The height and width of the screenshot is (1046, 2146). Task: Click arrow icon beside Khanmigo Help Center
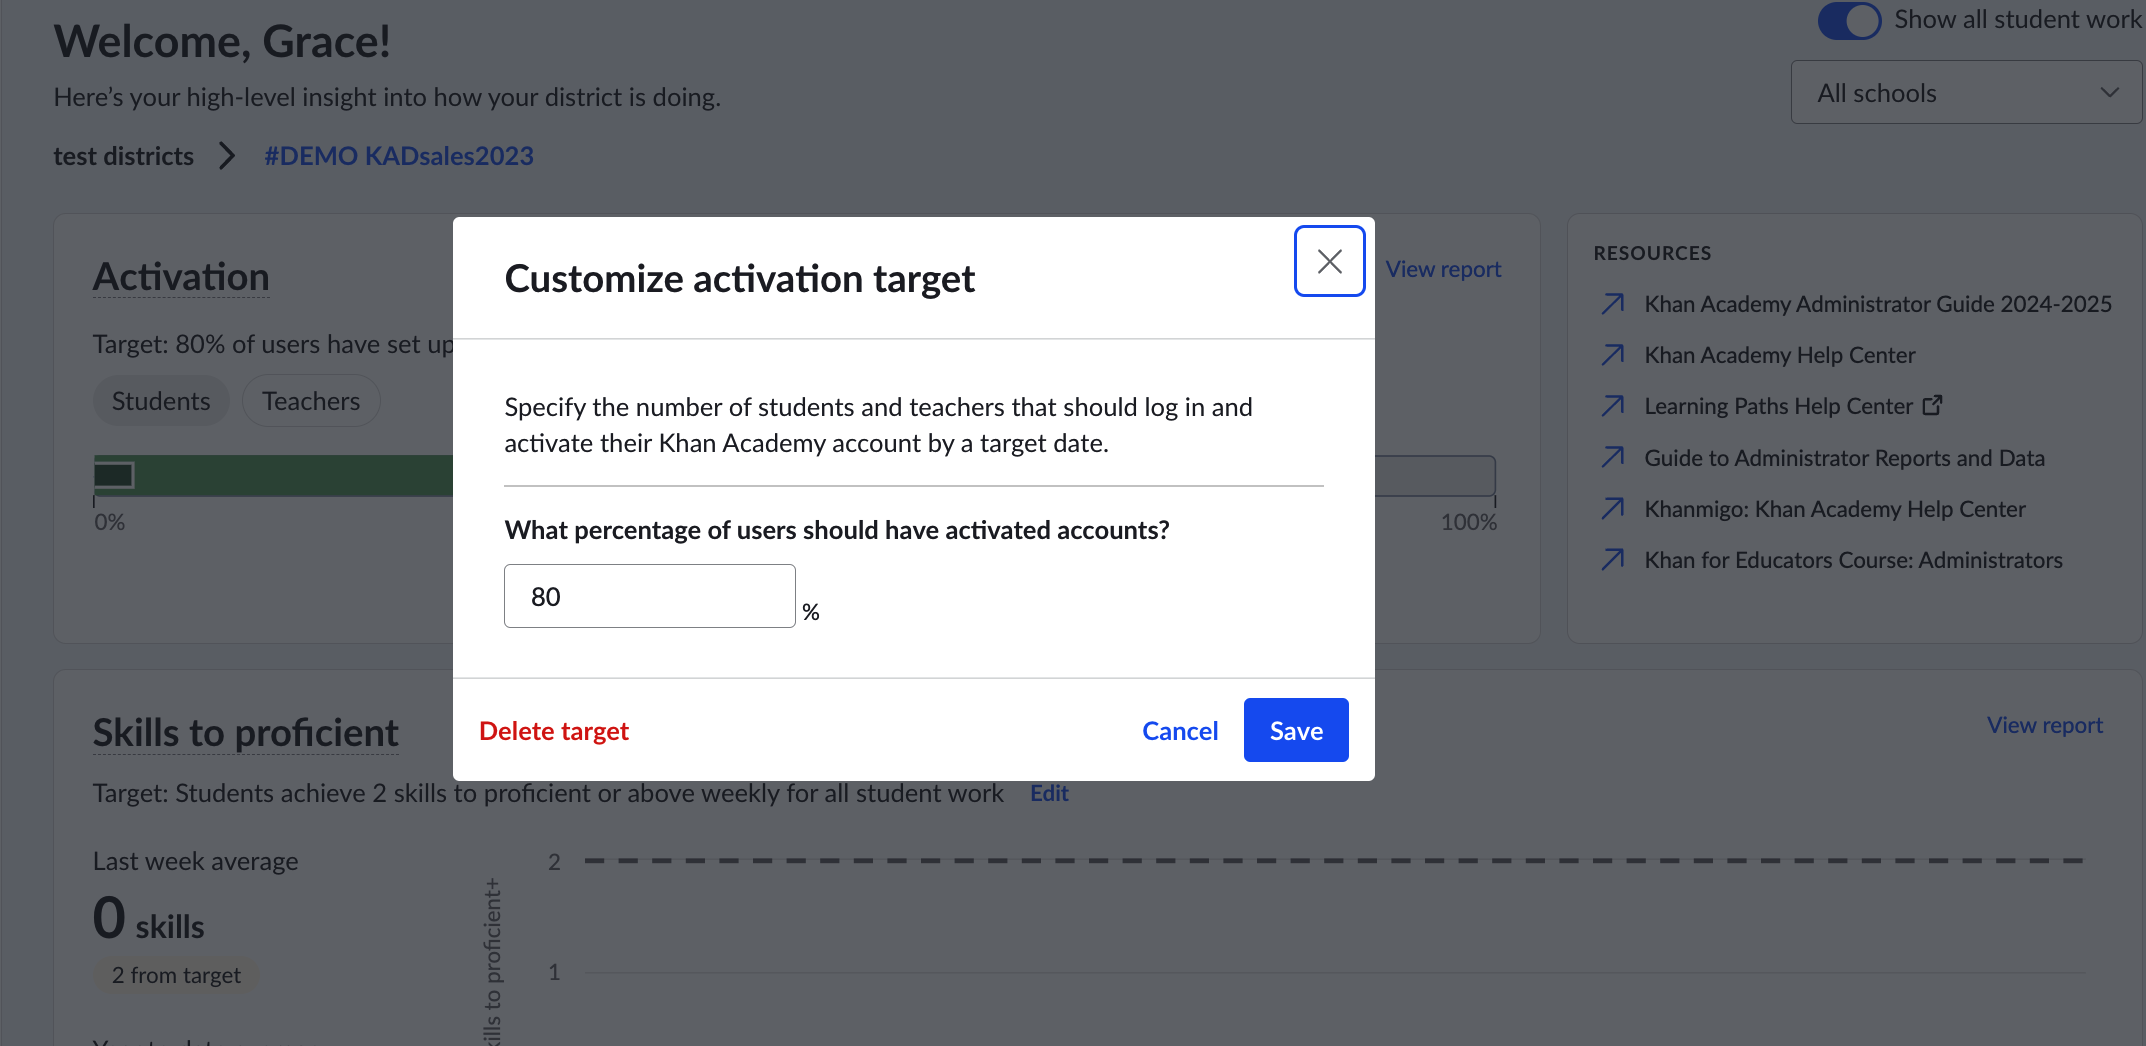pos(1612,509)
